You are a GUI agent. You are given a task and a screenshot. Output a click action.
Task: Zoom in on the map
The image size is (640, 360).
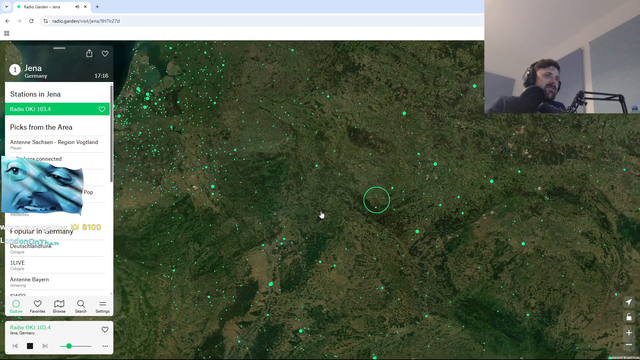pyautogui.click(x=629, y=333)
